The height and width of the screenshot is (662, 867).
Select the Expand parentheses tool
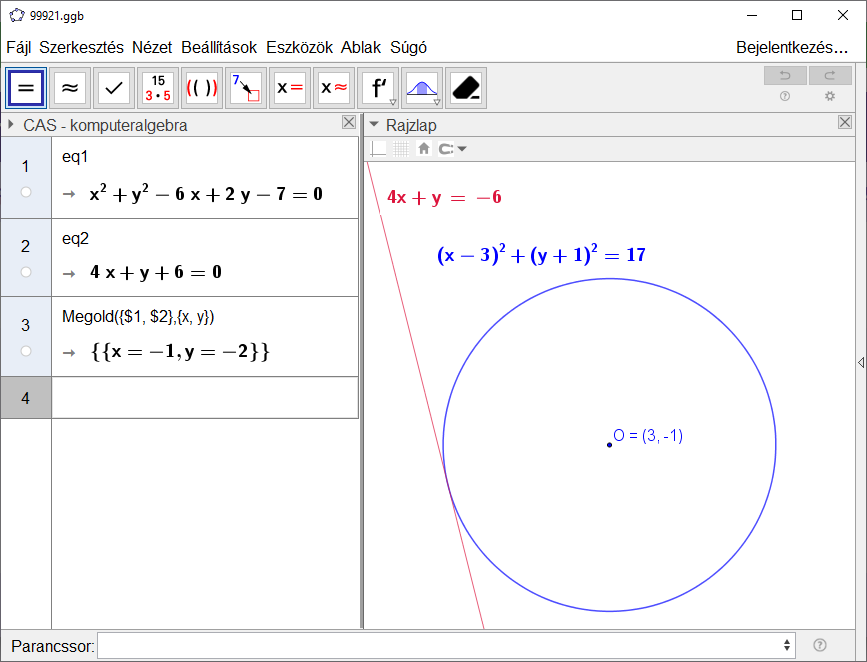202,88
